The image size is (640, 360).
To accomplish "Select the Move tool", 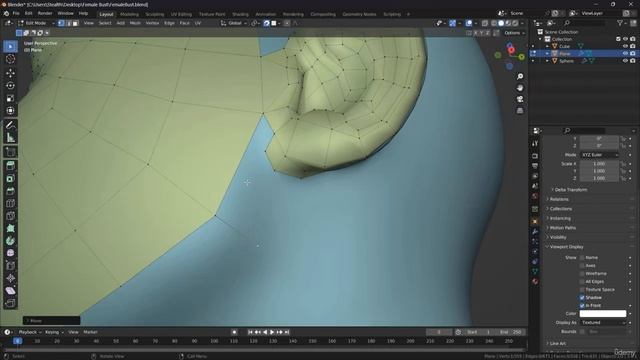I will [x=10, y=73].
